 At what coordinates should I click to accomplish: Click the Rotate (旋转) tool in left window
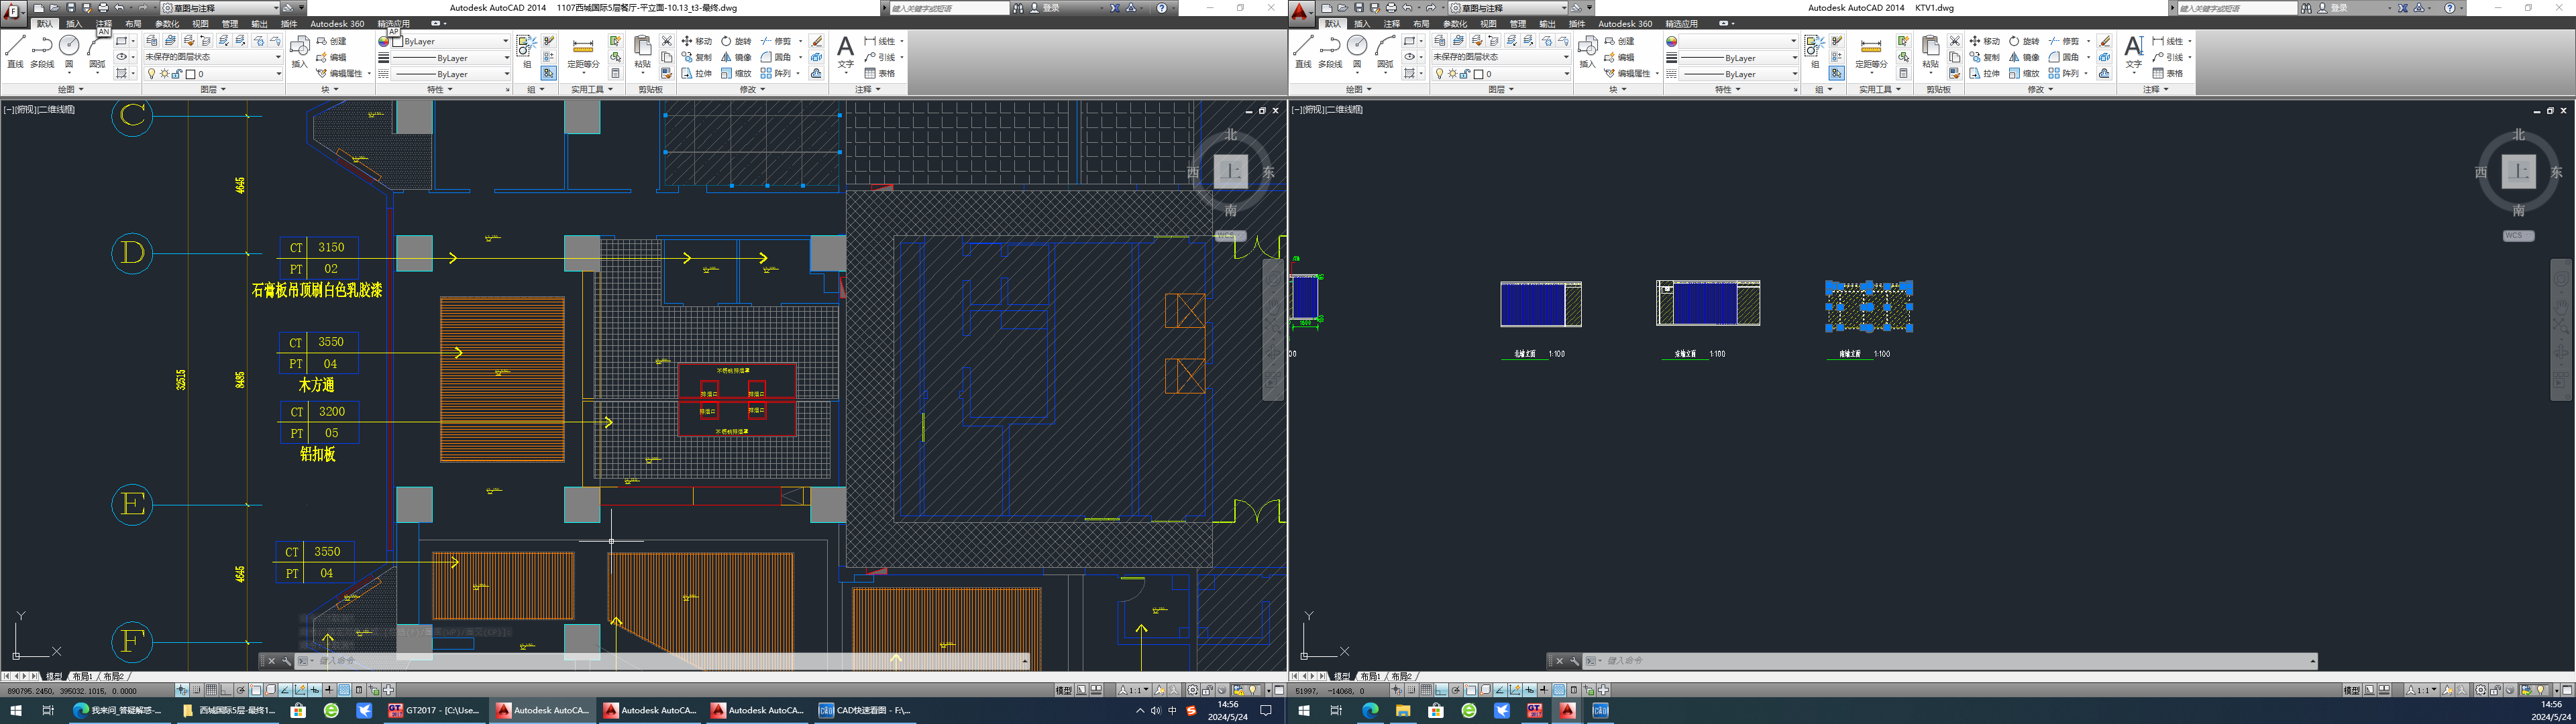coord(736,41)
